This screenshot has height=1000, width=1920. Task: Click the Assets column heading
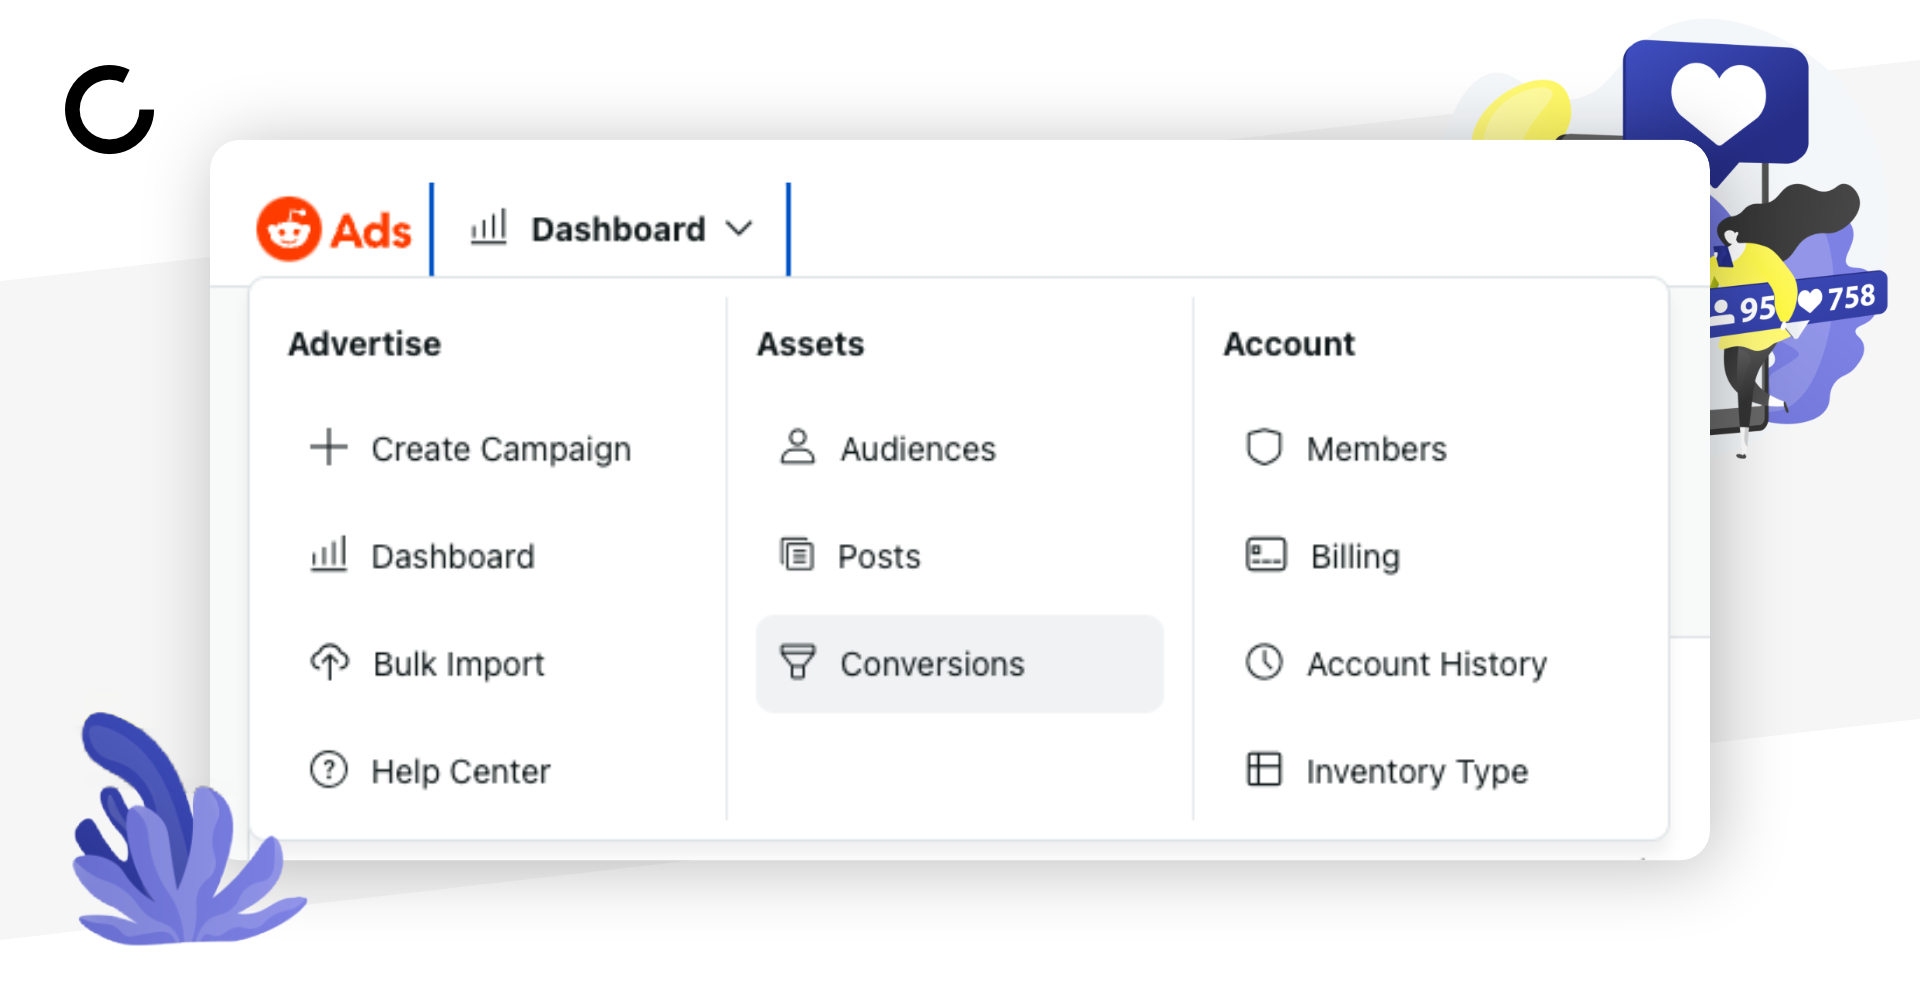[x=811, y=344]
